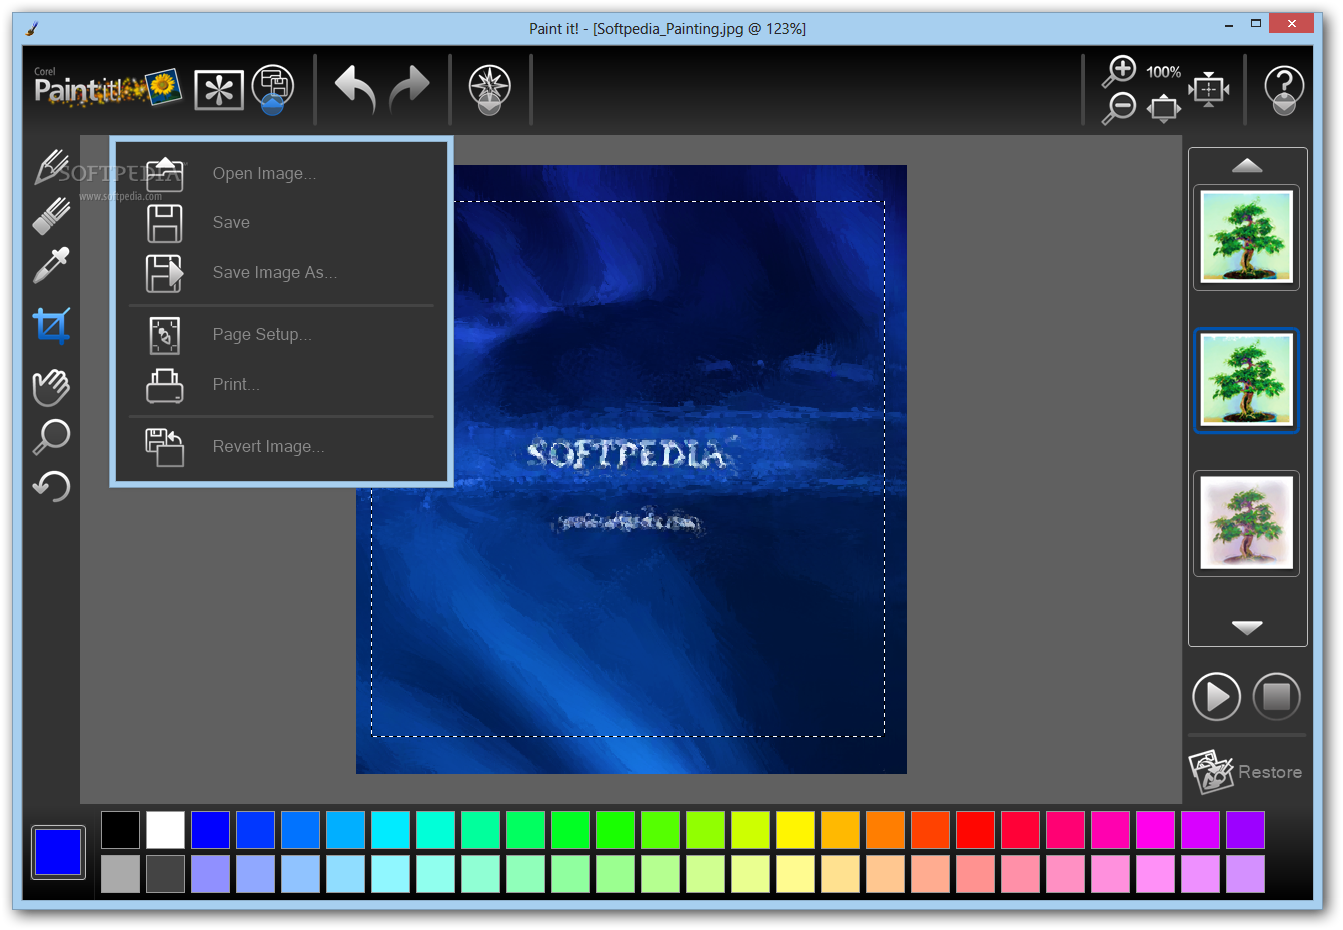Click the Save Image As disk icon
The height and width of the screenshot is (930, 1343).
165,273
